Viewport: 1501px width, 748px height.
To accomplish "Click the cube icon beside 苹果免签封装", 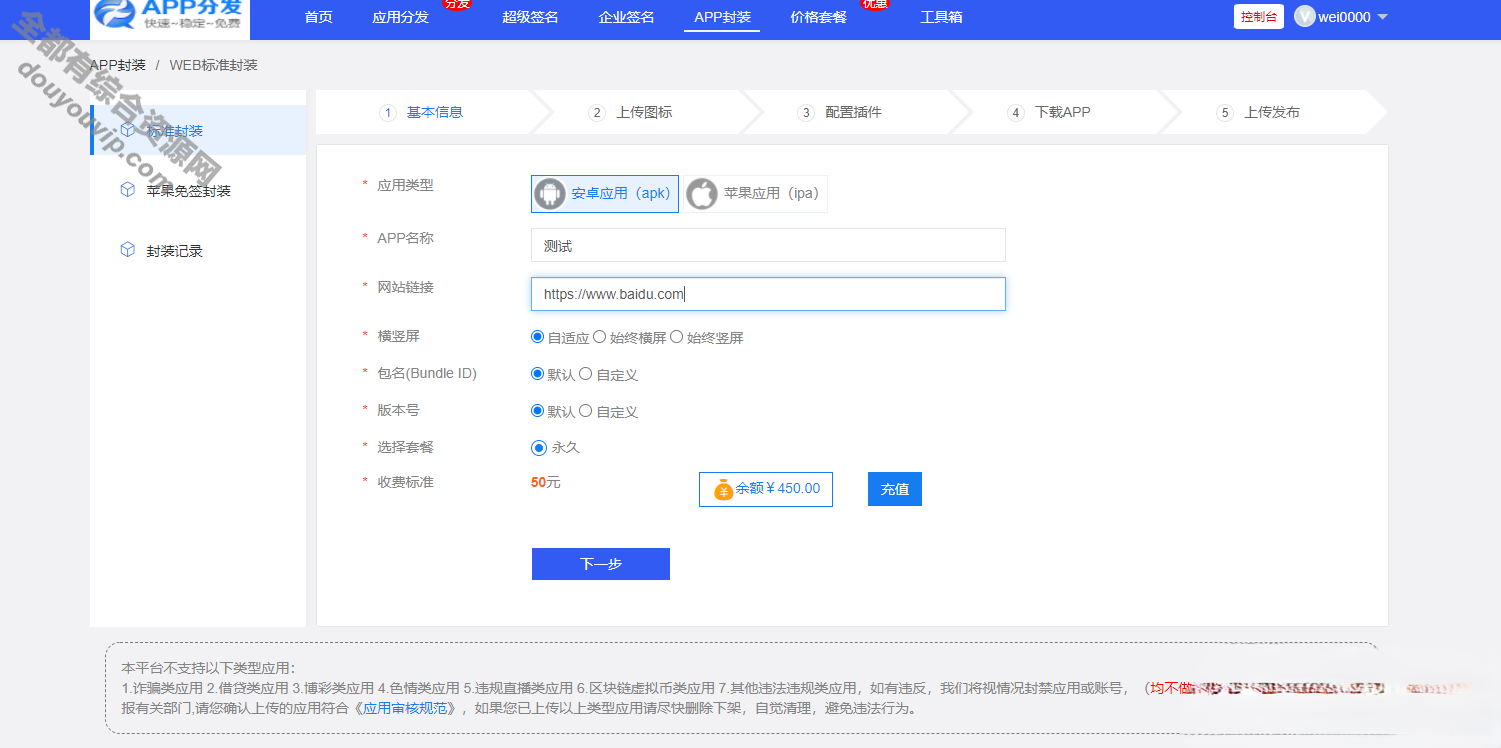I will point(127,190).
